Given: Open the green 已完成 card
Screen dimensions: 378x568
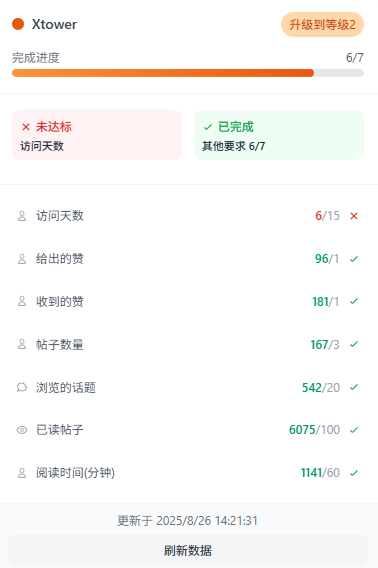Looking at the screenshot, I should 279,135.
